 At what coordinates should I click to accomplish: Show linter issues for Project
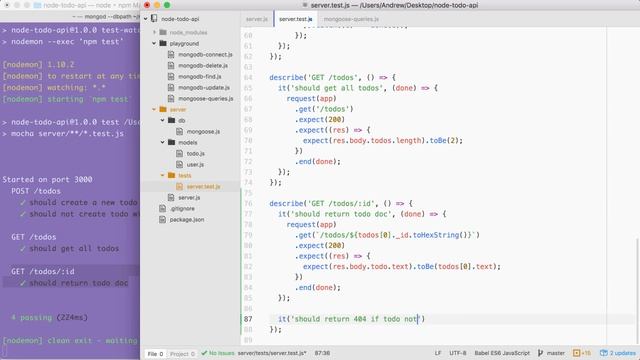182,354
